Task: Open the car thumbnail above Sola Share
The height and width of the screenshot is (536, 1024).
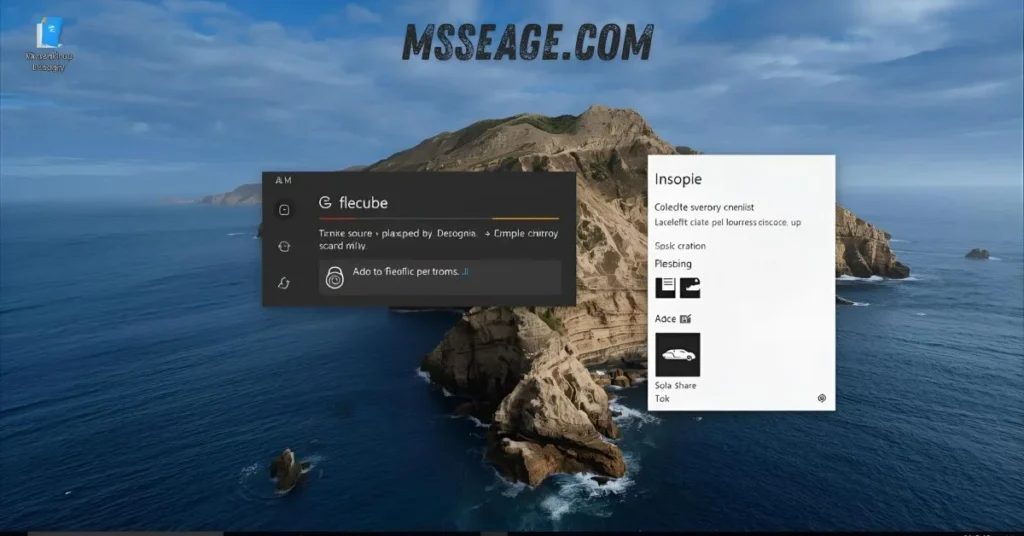Action: tap(678, 355)
